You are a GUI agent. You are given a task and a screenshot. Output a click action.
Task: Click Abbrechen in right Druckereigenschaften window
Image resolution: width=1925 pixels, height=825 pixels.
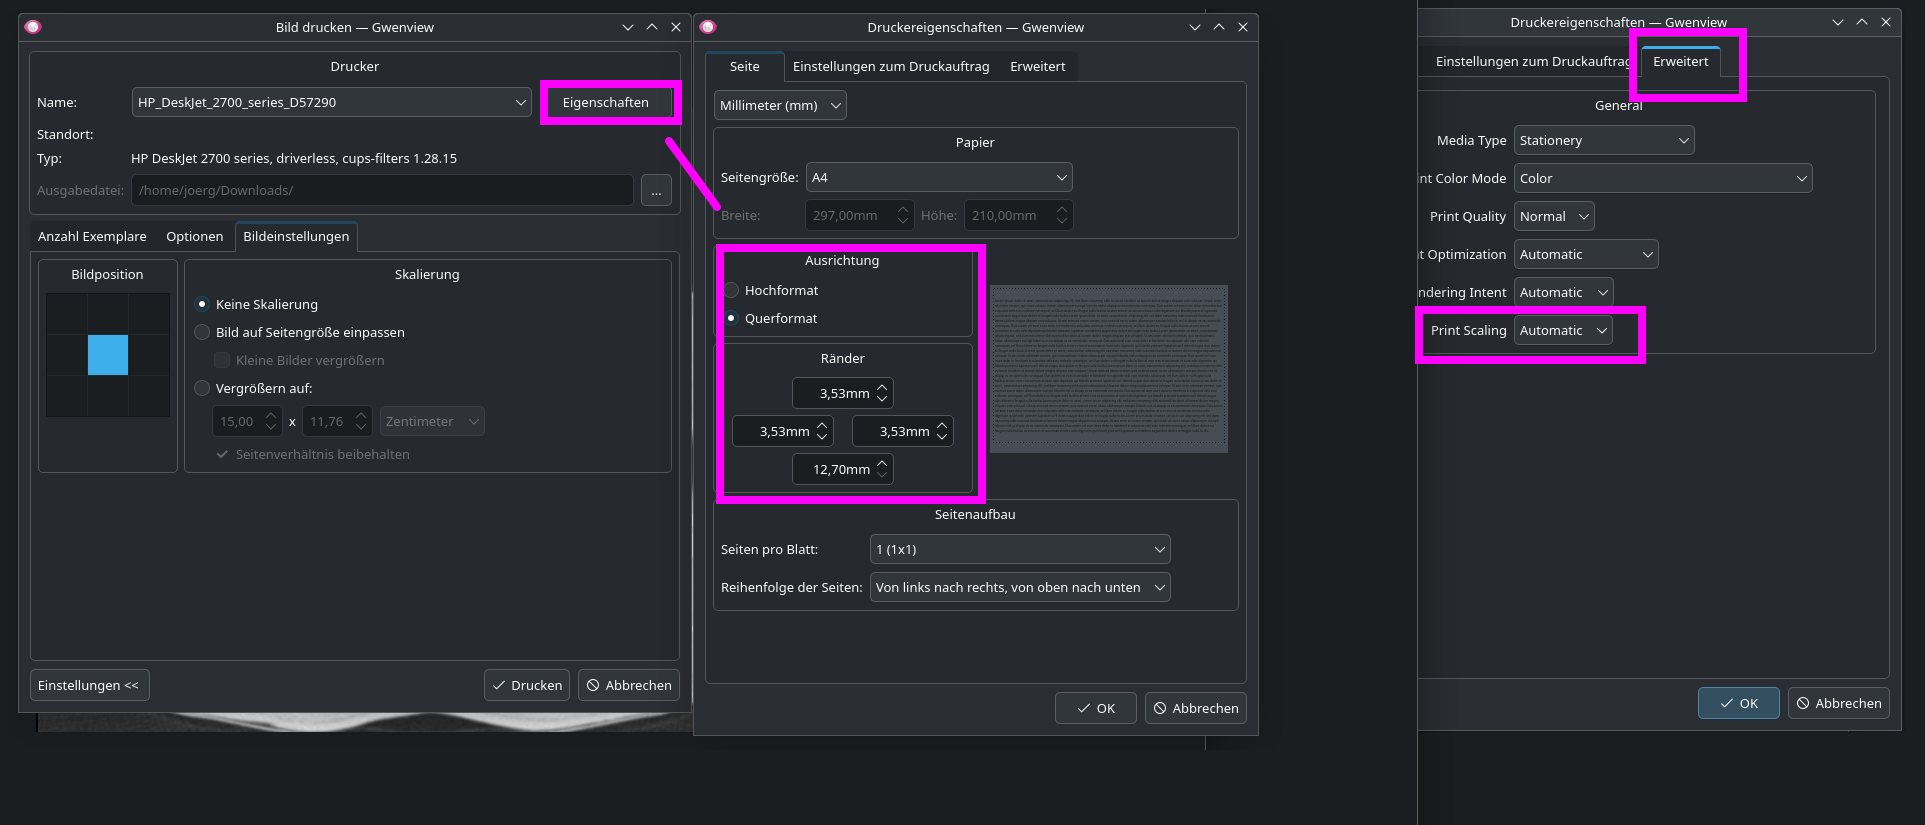click(x=1839, y=703)
